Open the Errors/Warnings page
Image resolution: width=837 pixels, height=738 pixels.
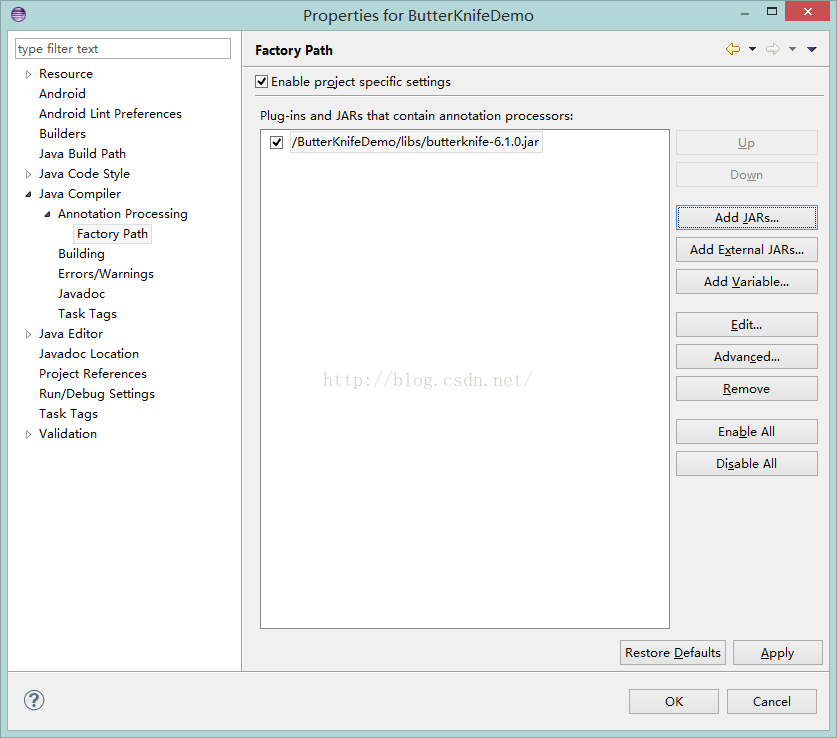click(x=106, y=274)
